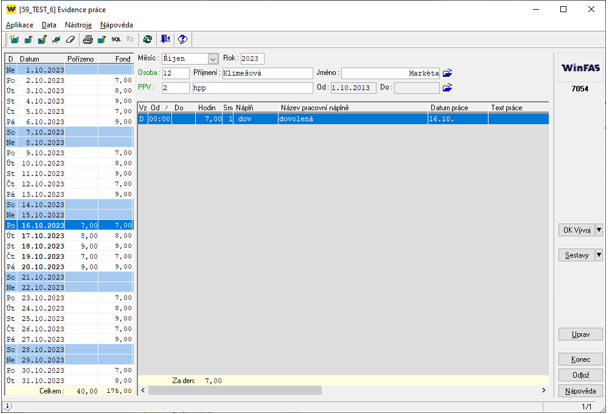Open the Nápověda menu

116,25
